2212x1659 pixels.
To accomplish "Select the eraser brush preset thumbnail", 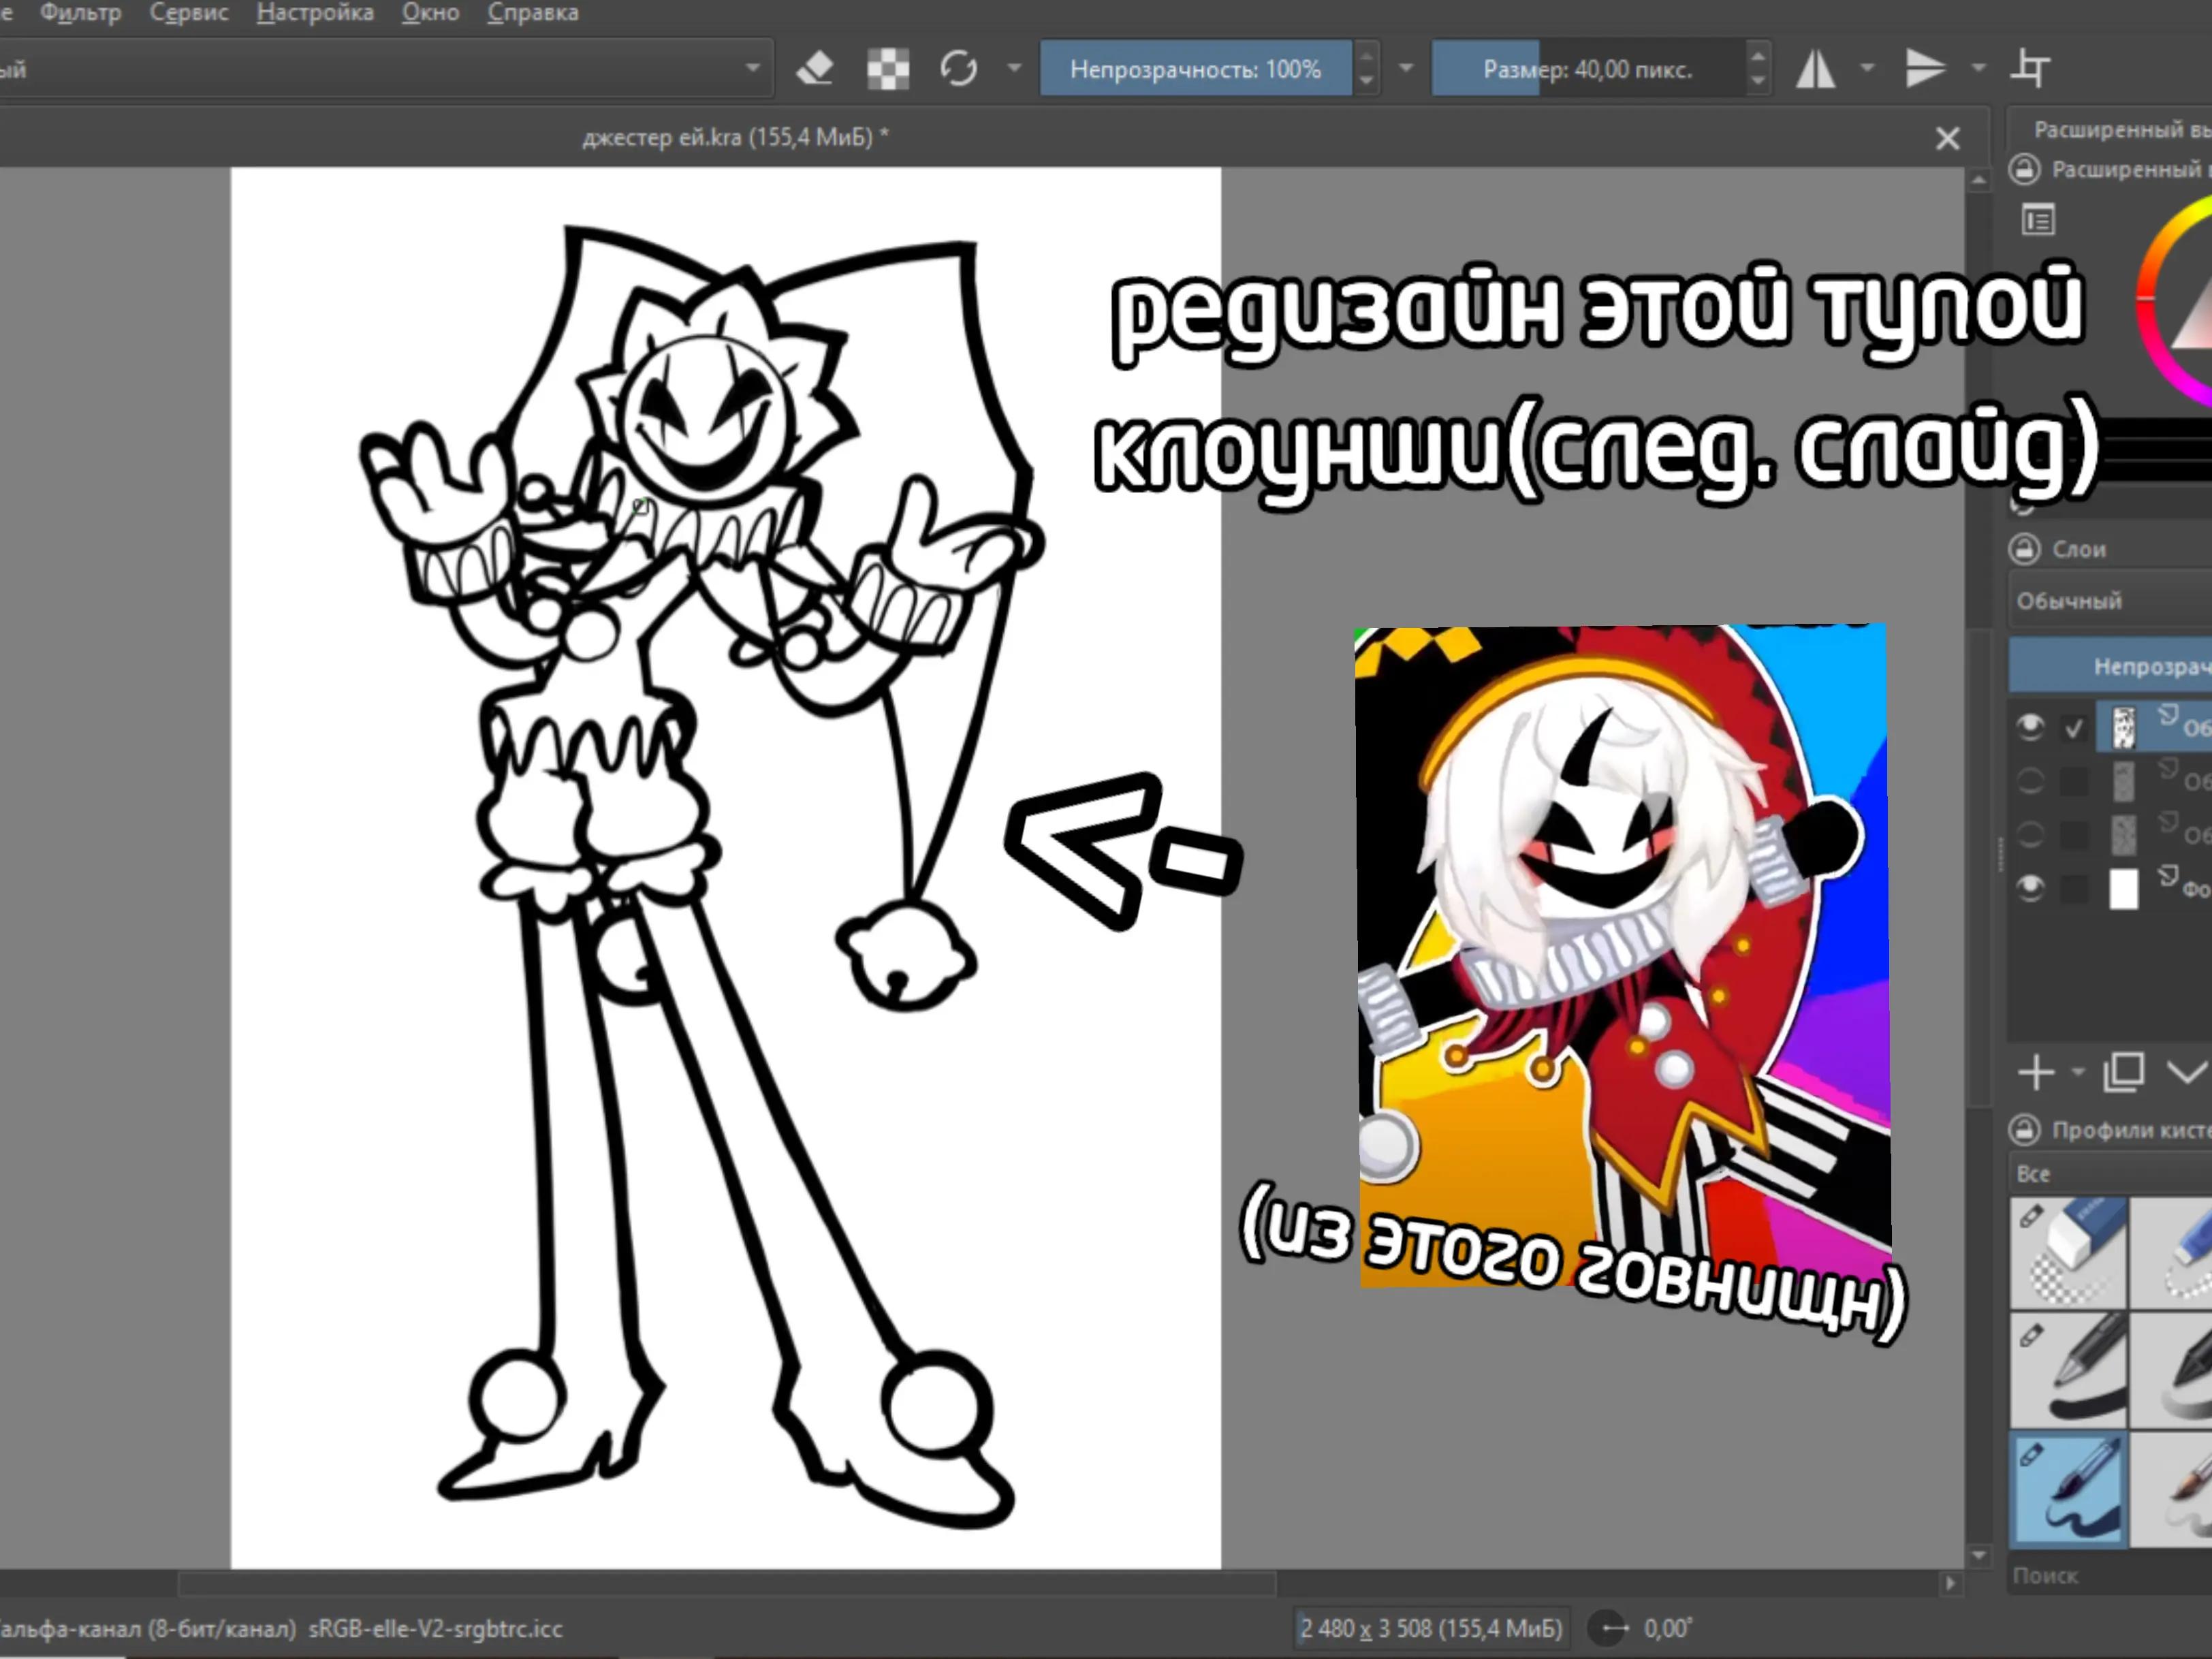I will [2068, 1252].
